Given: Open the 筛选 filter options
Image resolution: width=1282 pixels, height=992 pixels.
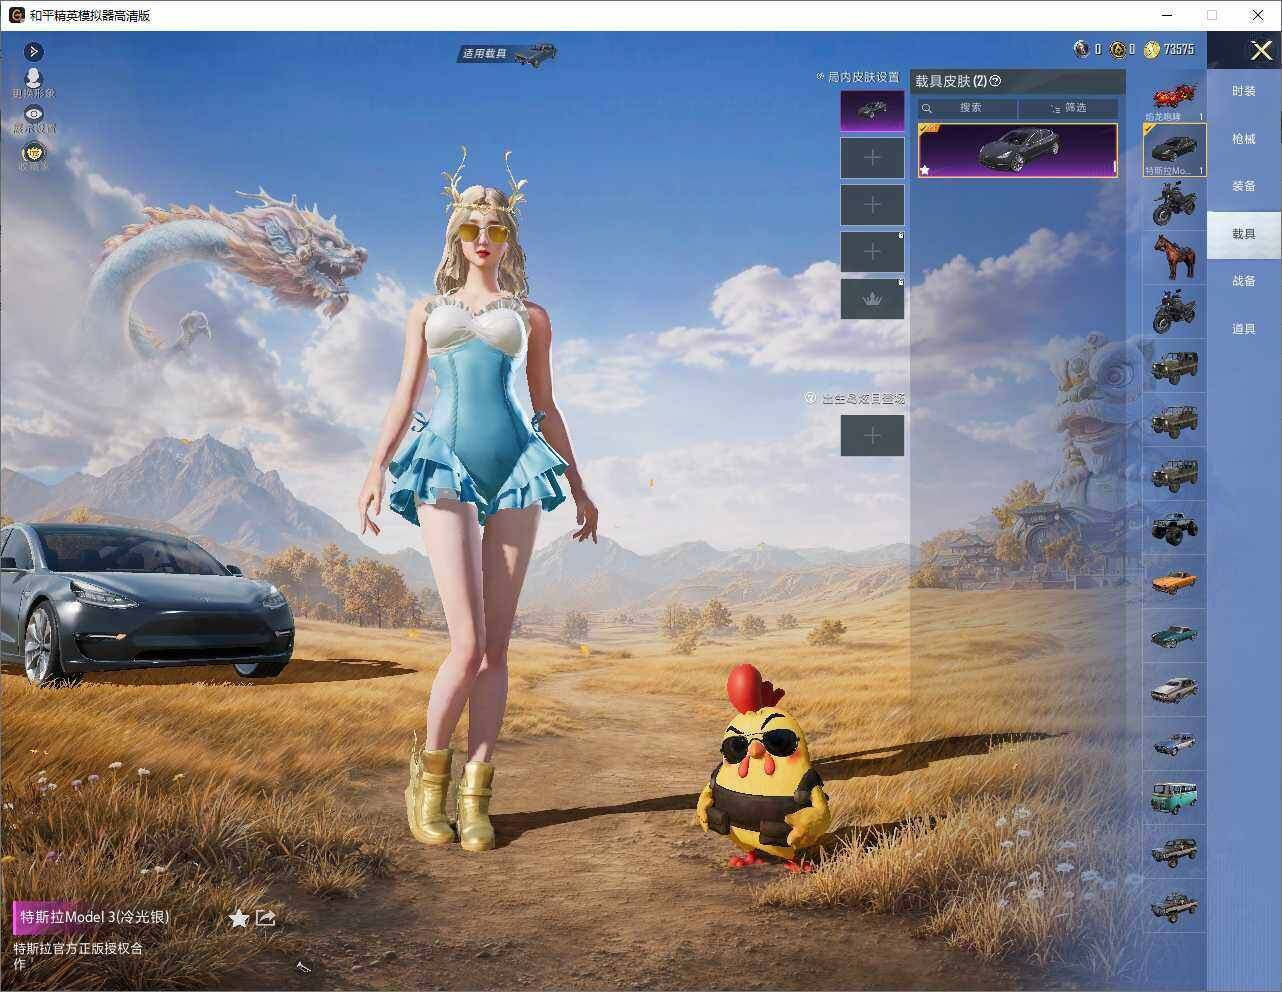Looking at the screenshot, I should [x=1068, y=108].
